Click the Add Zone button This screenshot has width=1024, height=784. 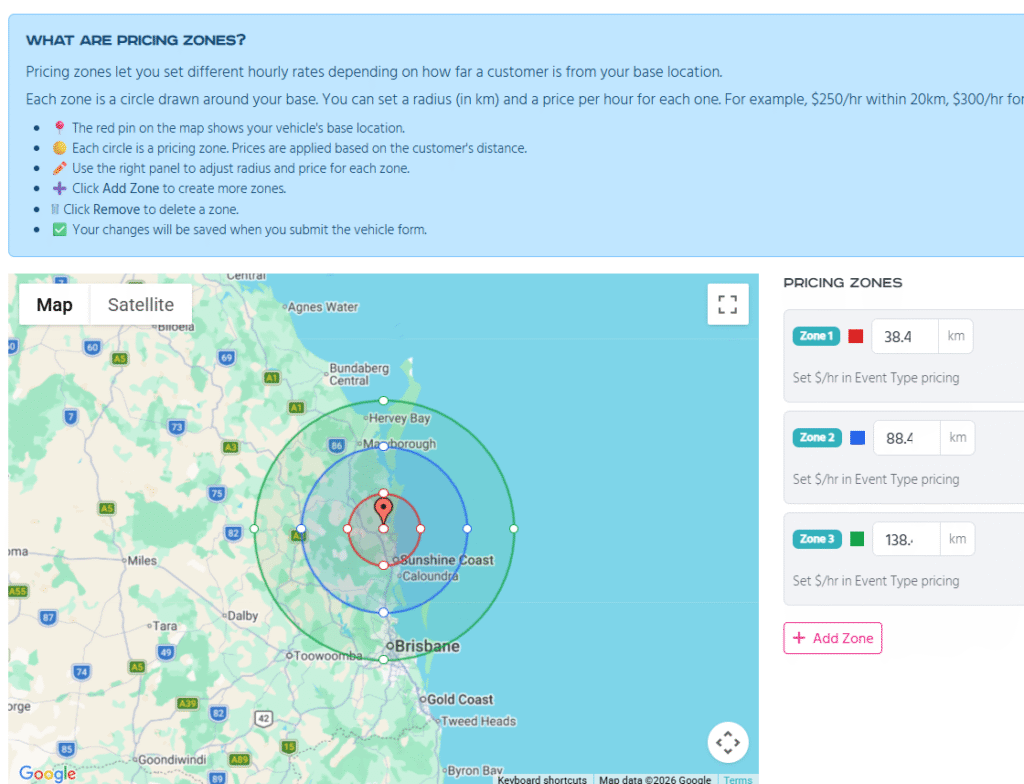pyautogui.click(x=832, y=638)
